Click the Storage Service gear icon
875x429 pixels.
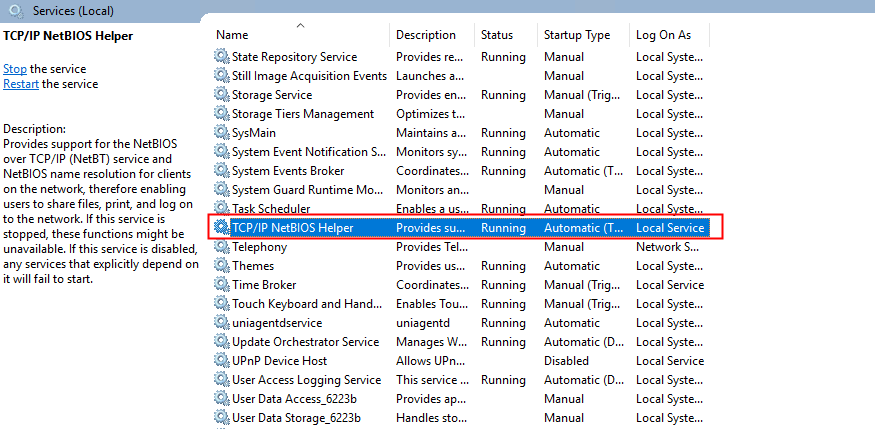(222, 94)
